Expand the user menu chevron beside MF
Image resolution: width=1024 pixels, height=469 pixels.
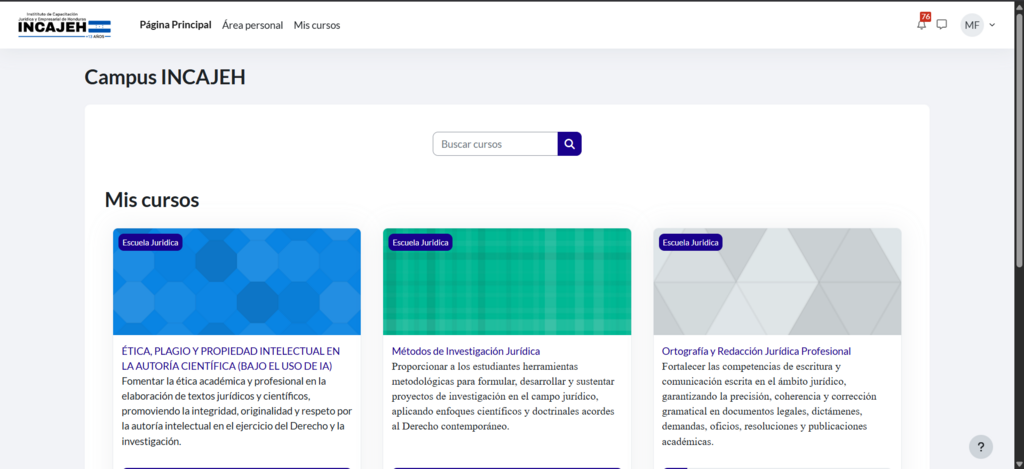click(992, 25)
